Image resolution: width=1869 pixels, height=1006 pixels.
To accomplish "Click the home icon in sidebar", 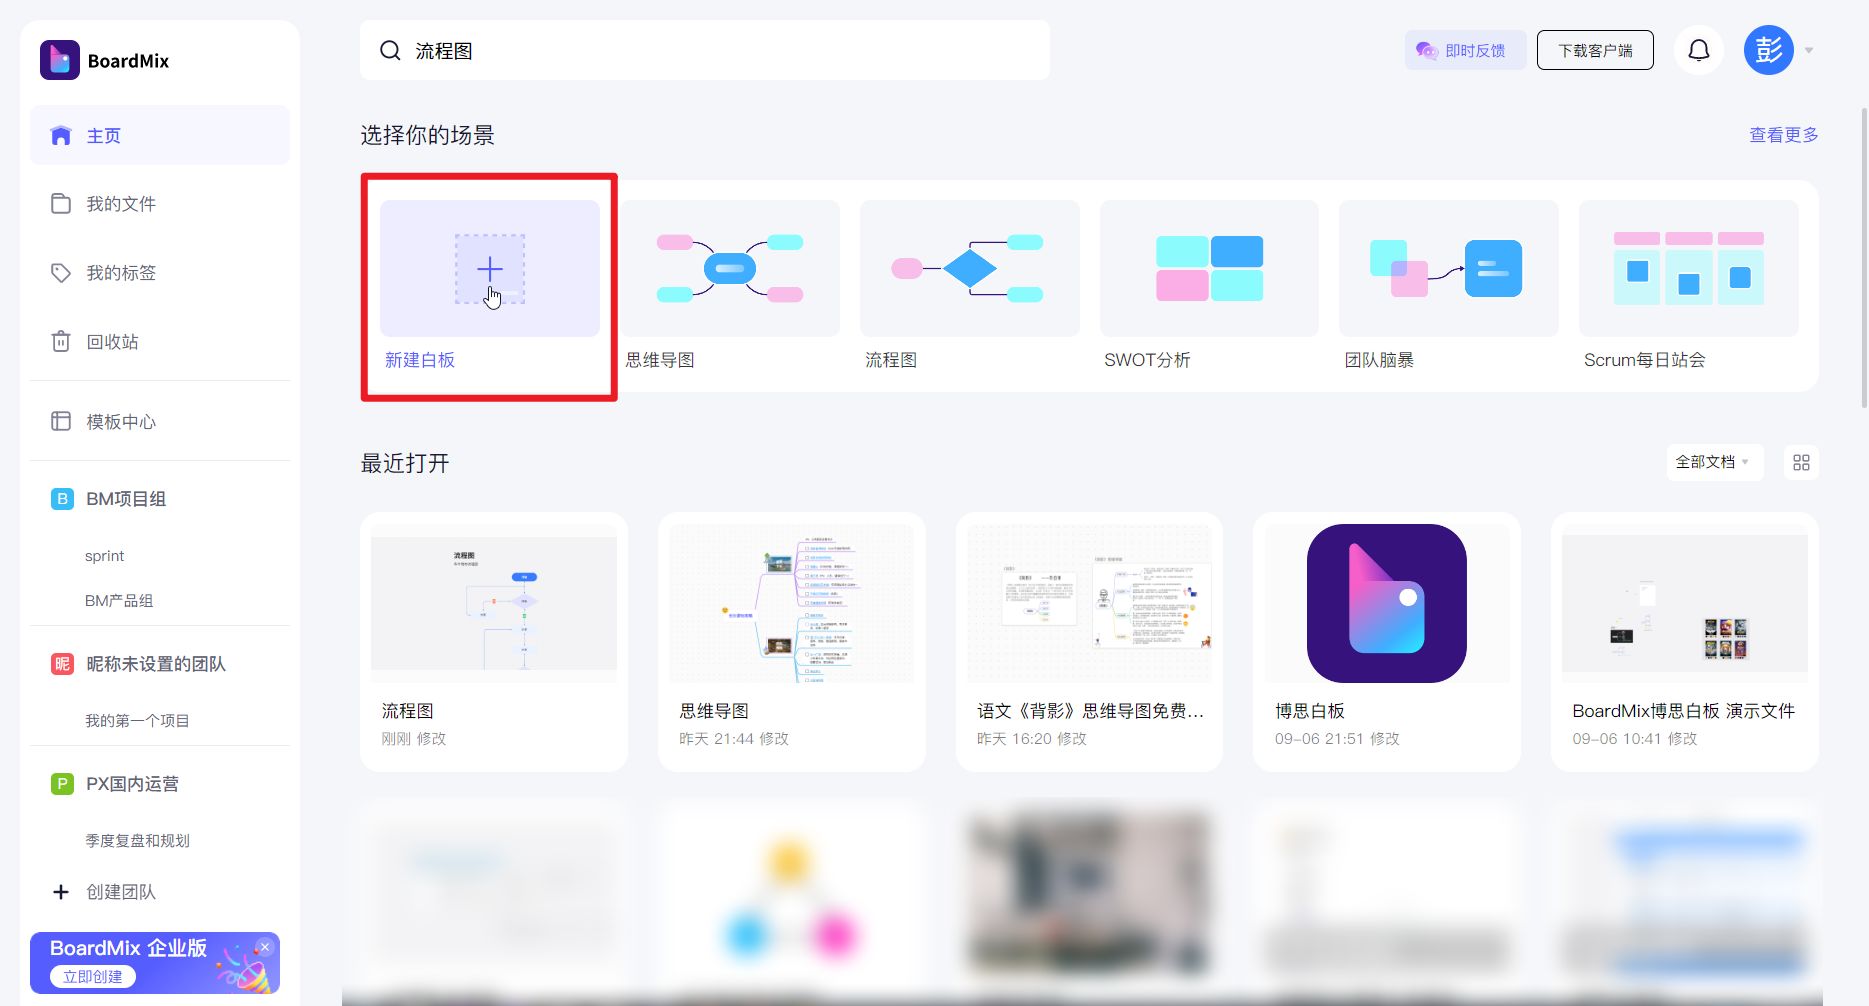I will click(x=61, y=135).
